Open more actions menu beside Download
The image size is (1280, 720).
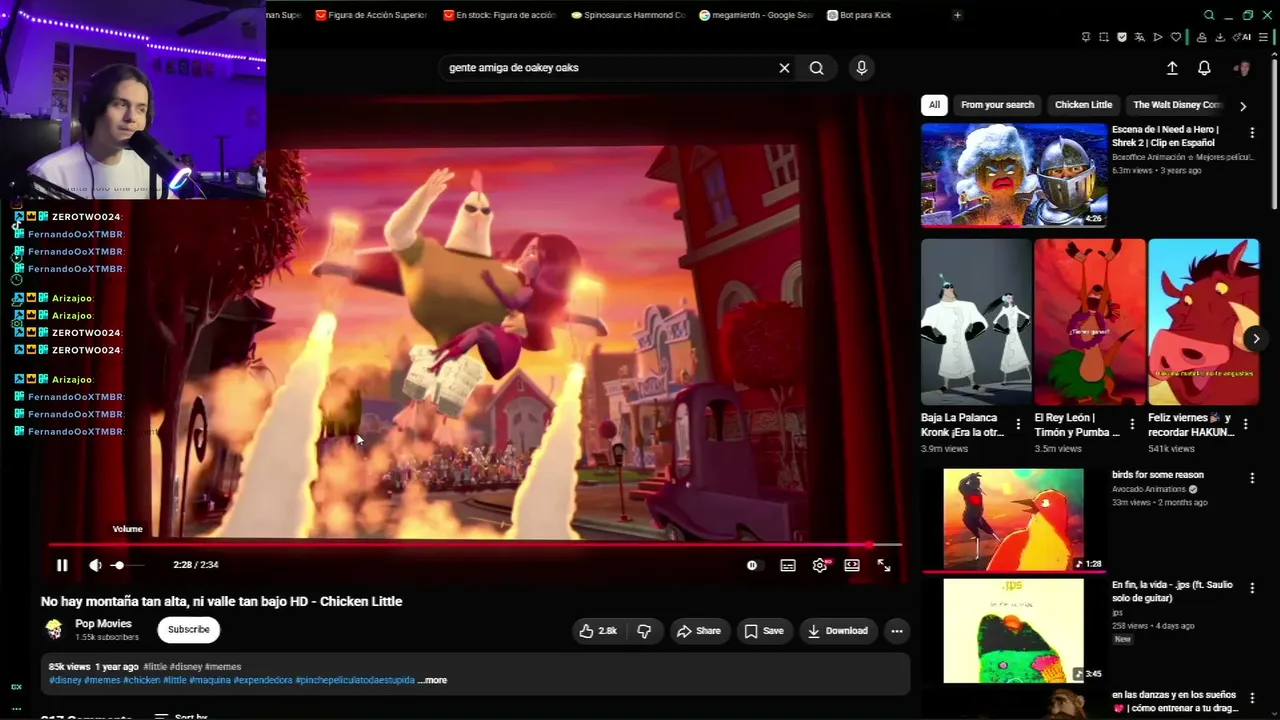(x=897, y=631)
